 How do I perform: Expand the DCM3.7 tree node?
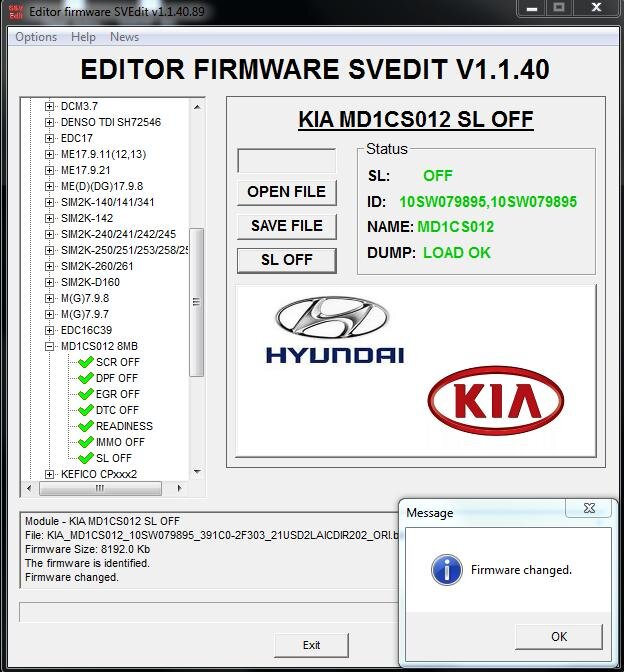[49, 106]
